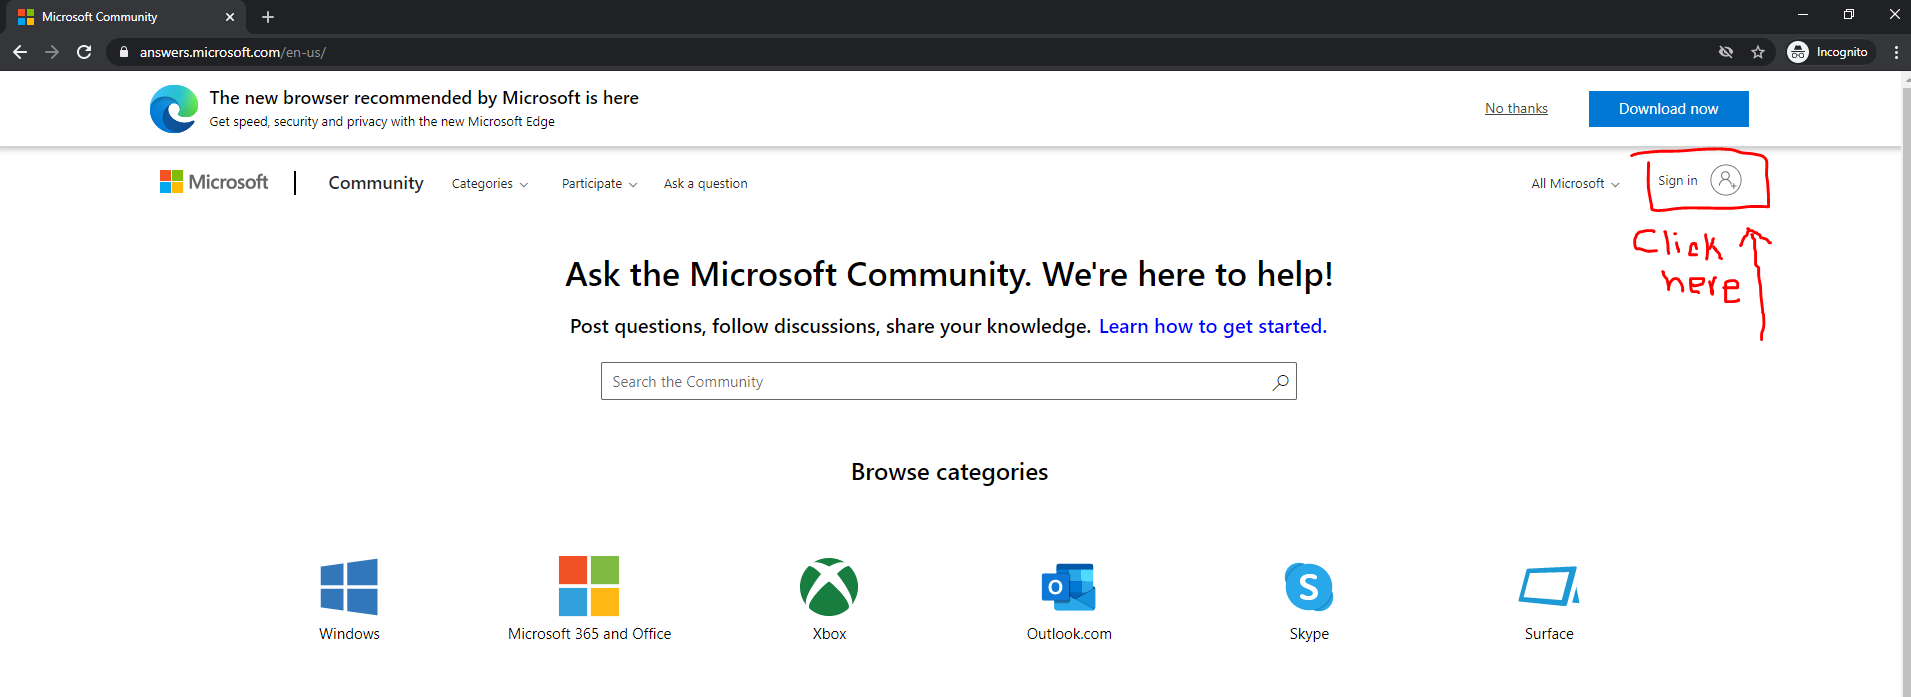1911x697 pixels.
Task: Open the Microsoft 365 and Office category icon
Action: [x=589, y=586]
